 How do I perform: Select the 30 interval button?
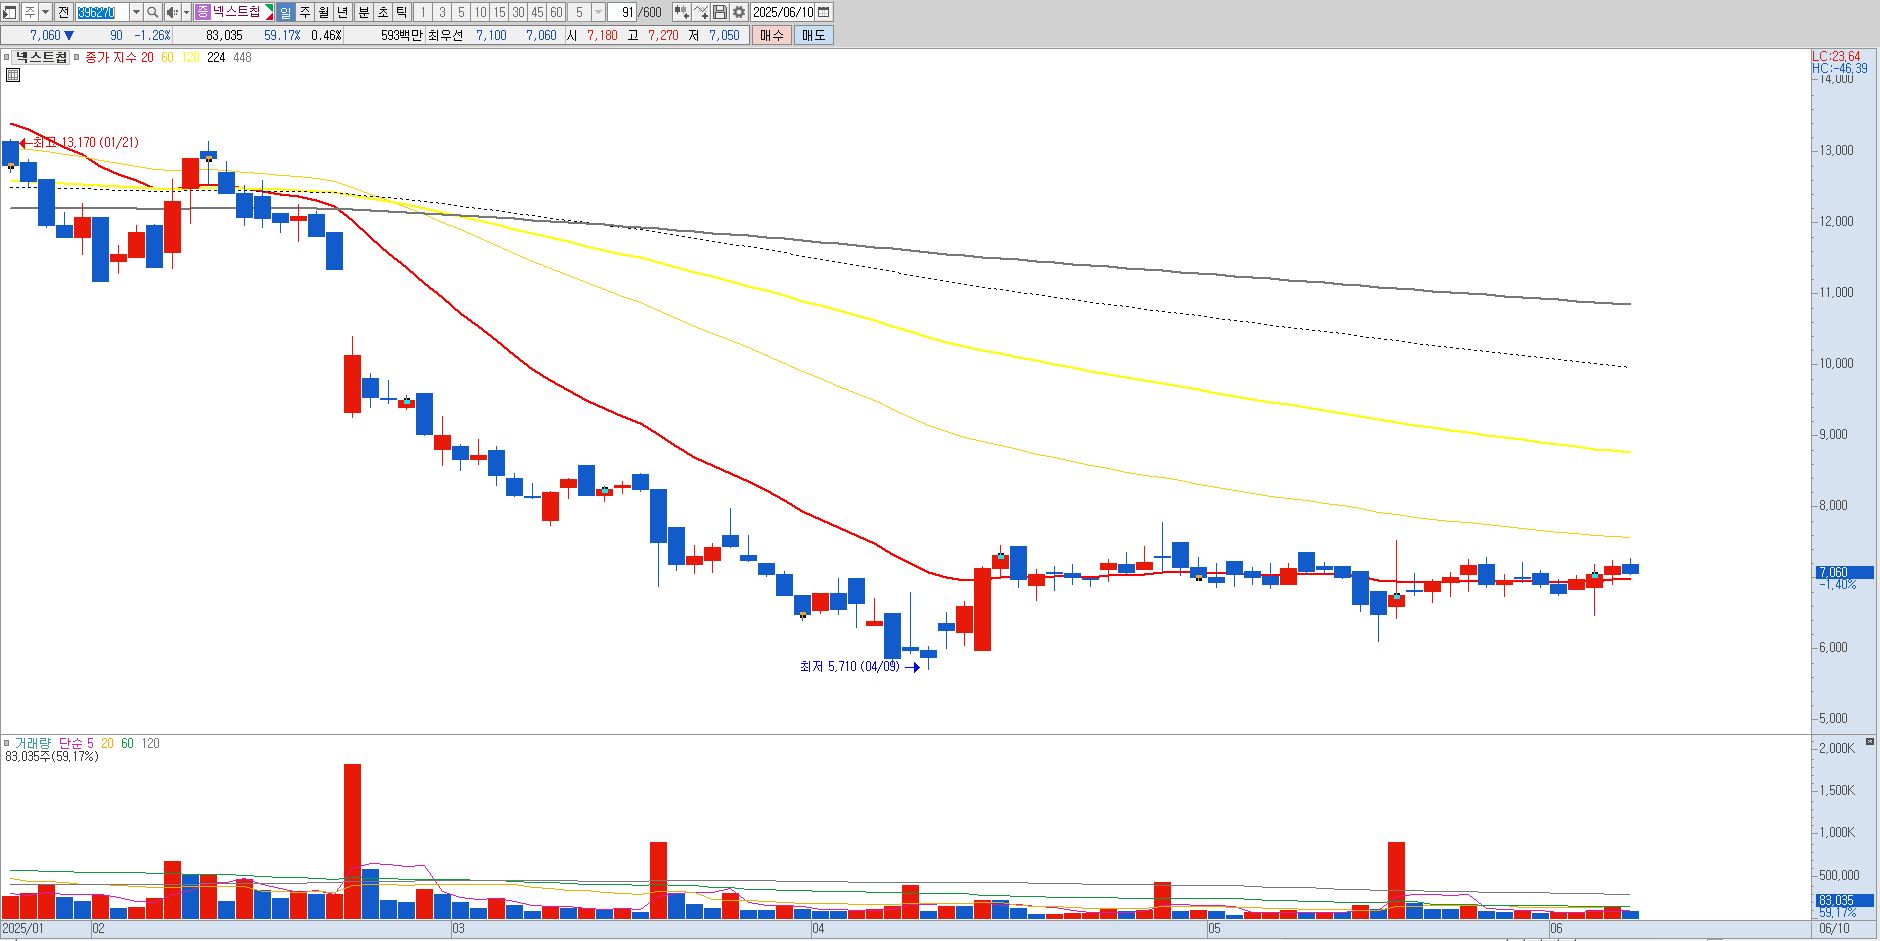[x=518, y=12]
